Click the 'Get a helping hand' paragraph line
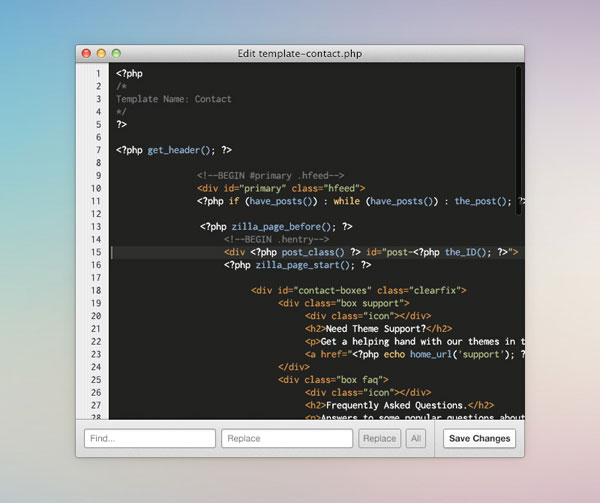Screen dimensions: 600x503 point(415,342)
